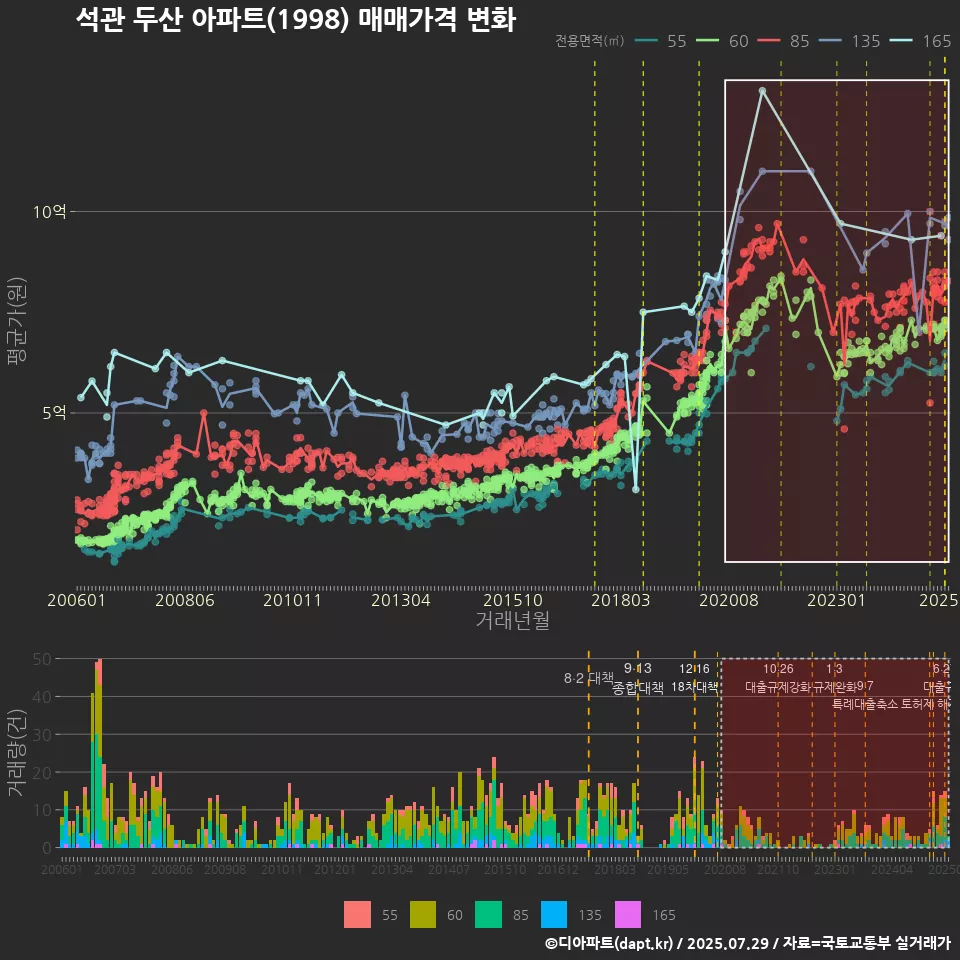Click 200806 on the price chart x-axis
The height and width of the screenshot is (960, 960).
(185, 600)
